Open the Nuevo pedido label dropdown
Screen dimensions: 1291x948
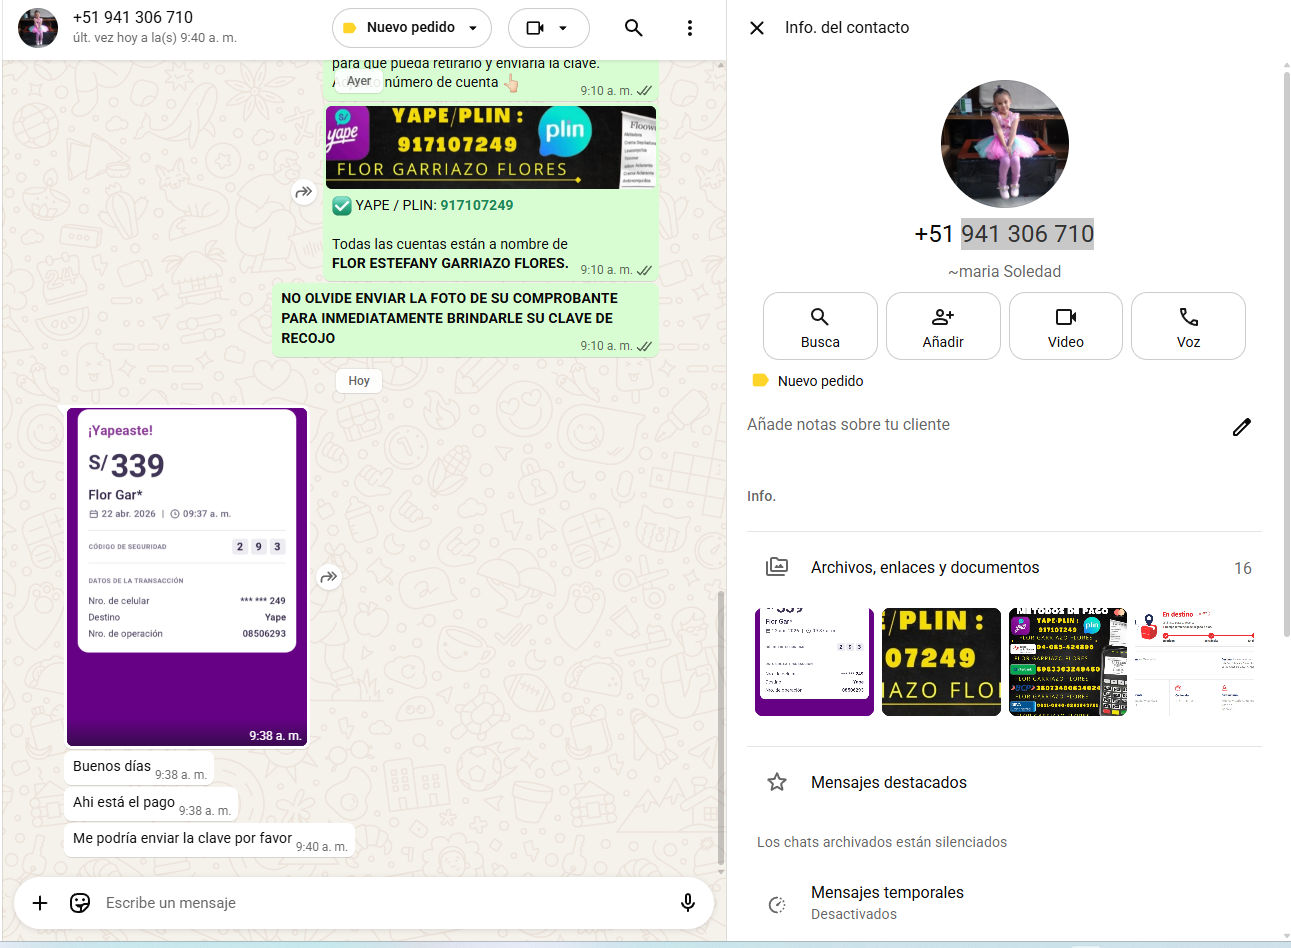[x=411, y=28]
